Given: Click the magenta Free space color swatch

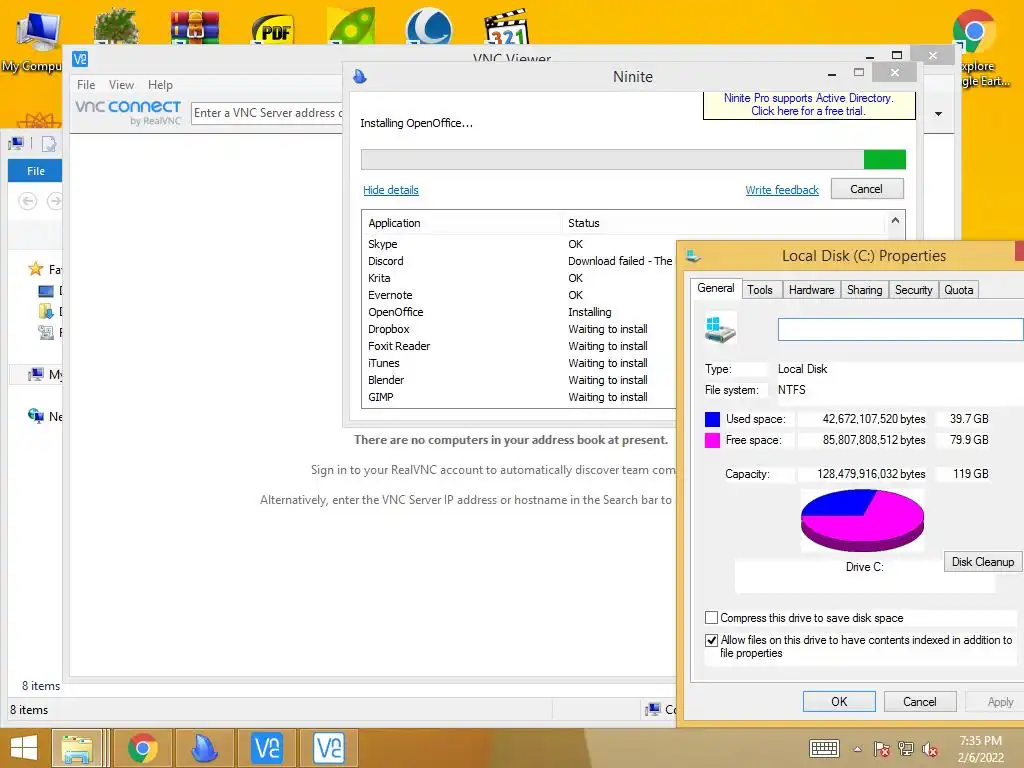Looking at the screenshot, I should click(712, 440).
